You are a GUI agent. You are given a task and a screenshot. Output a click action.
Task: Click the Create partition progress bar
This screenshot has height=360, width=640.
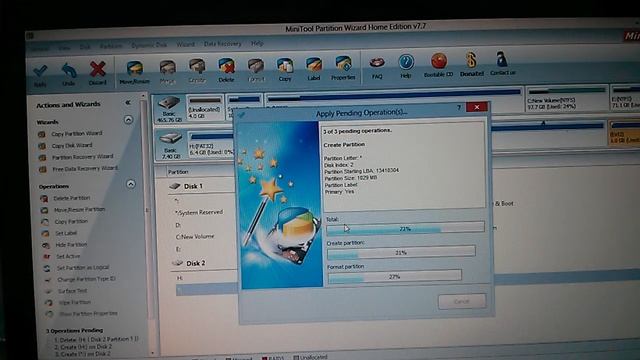pos(401,253)
